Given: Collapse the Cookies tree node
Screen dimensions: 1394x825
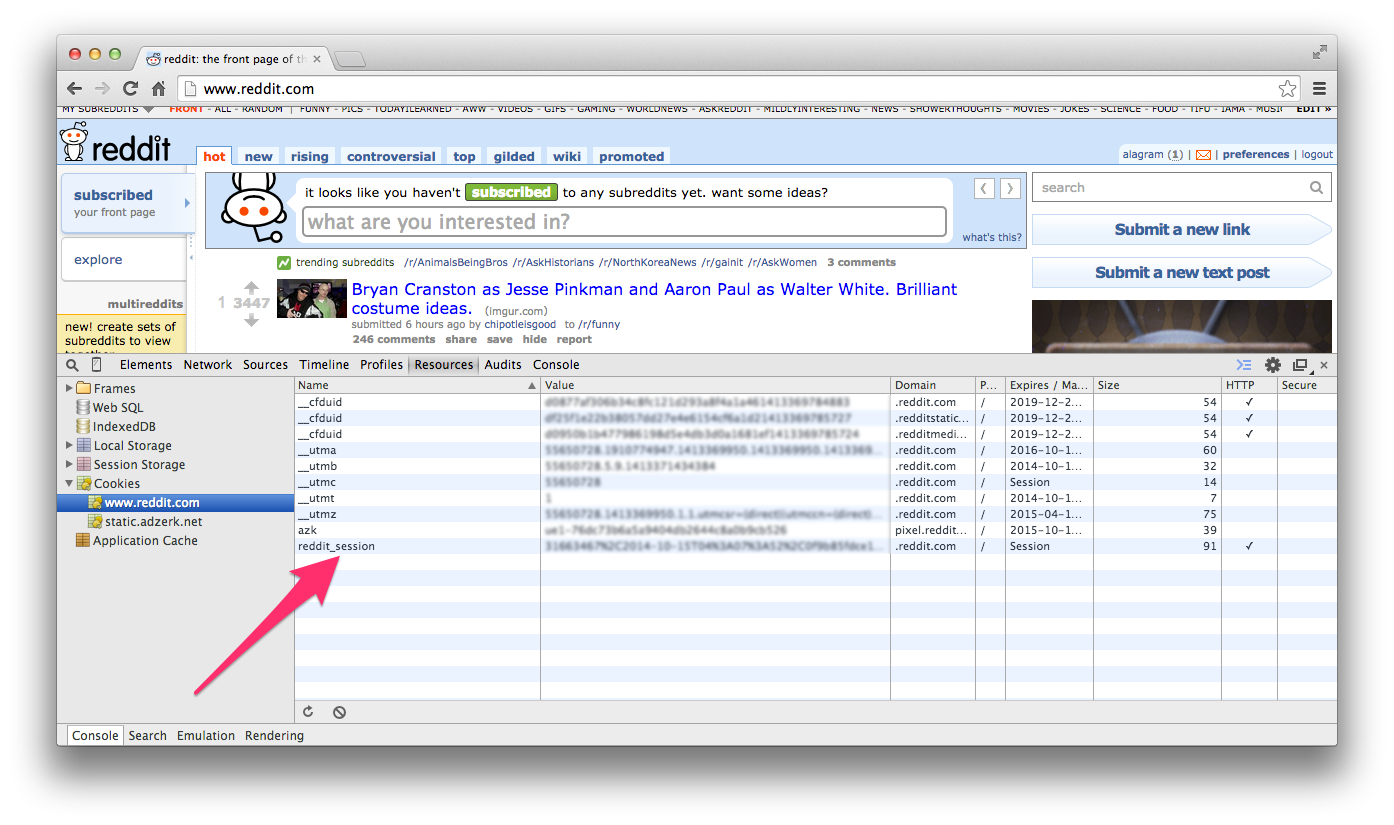Looking at the screenshot, I should 69,483.
